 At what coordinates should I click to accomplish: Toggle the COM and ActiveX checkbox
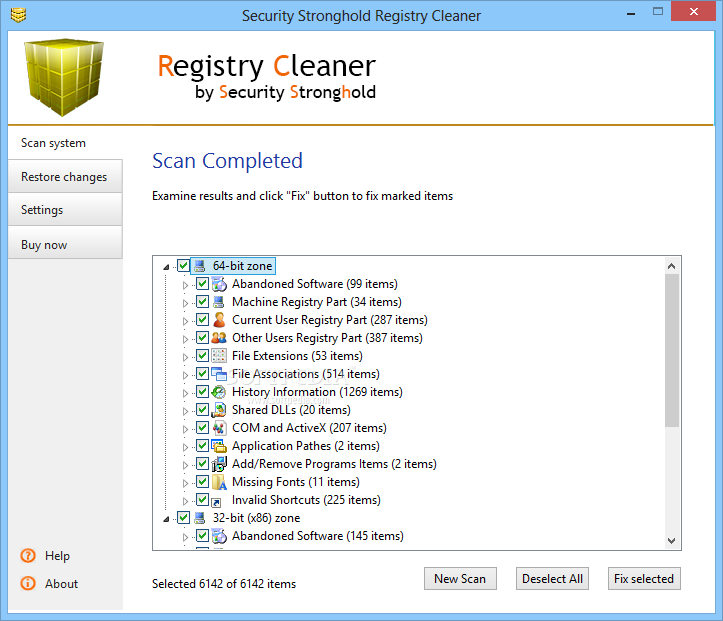[x=202, y=427]
